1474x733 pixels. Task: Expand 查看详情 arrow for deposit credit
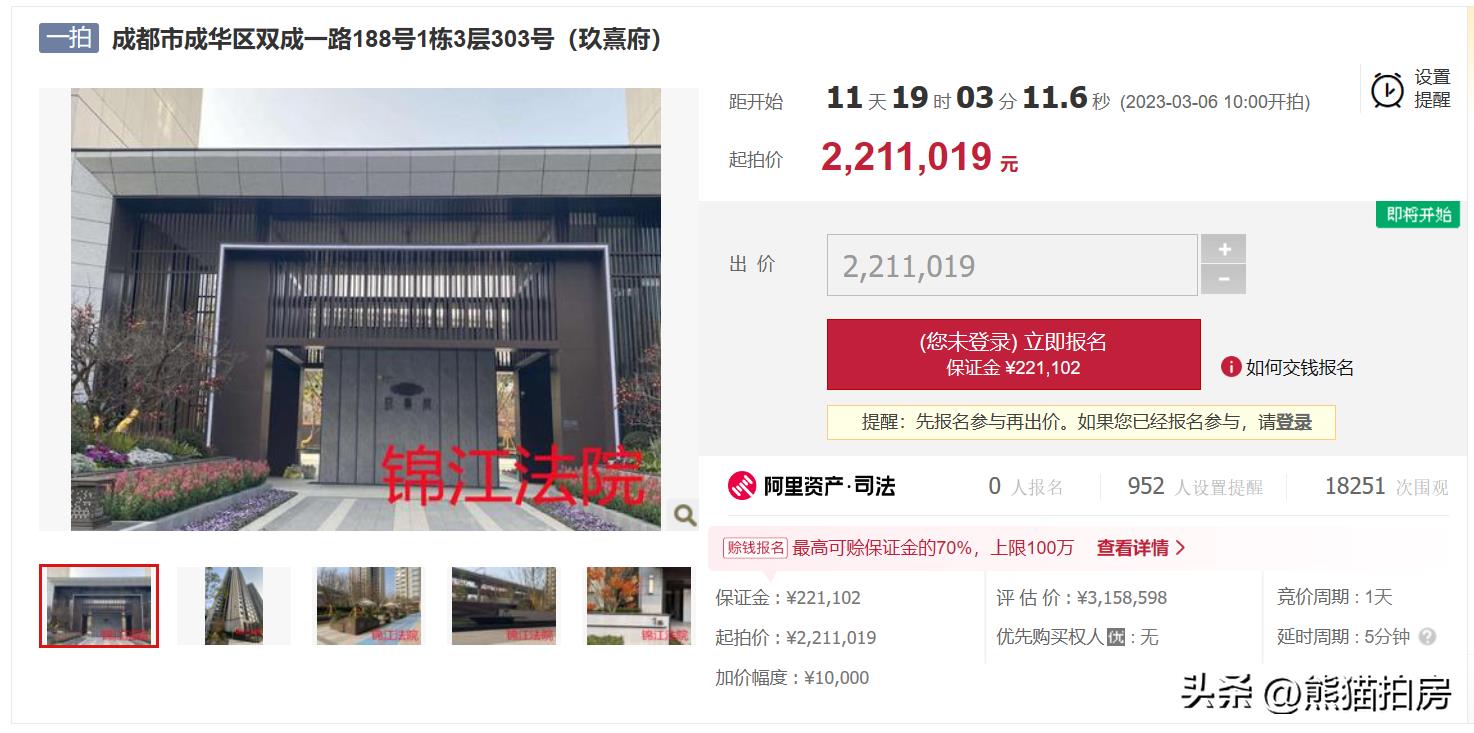tap(1141, 548)
